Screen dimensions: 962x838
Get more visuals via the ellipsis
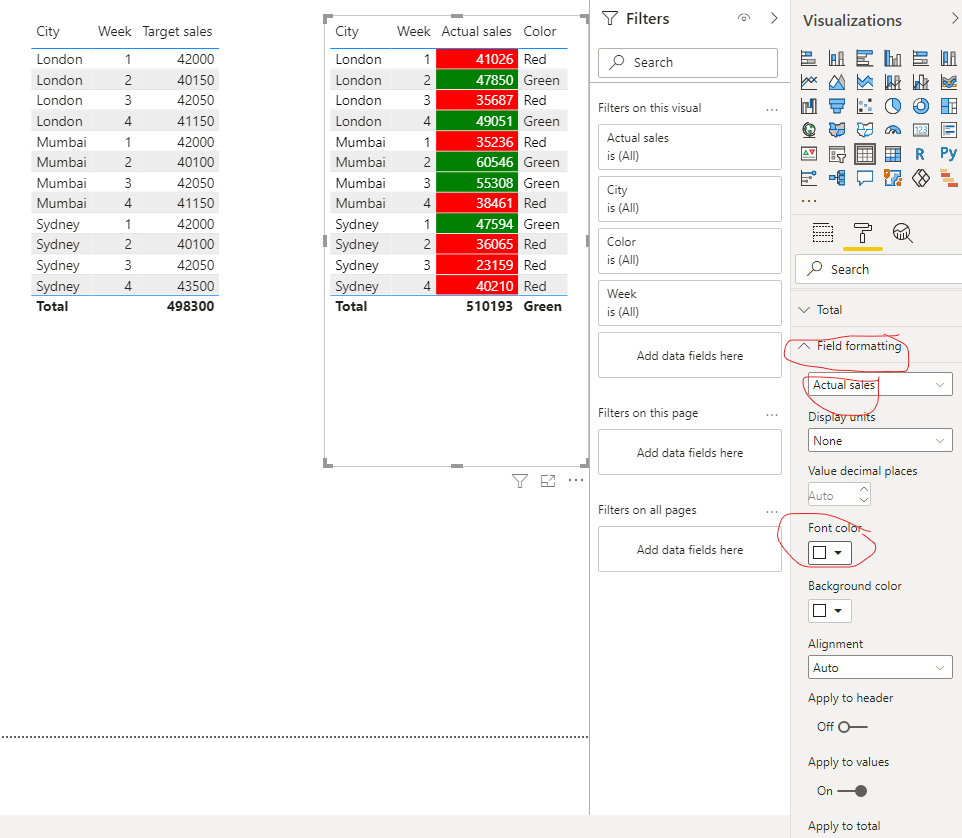click(809, 201)
